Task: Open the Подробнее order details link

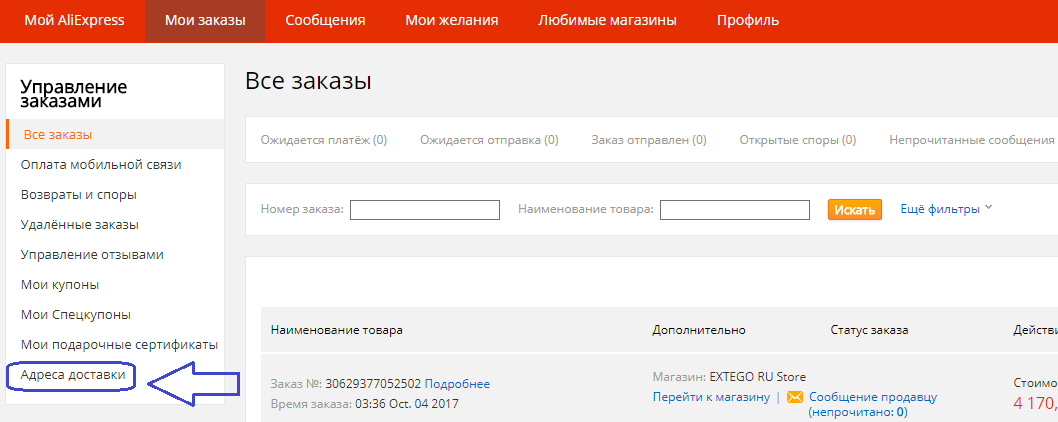Action: click(457, 384)
